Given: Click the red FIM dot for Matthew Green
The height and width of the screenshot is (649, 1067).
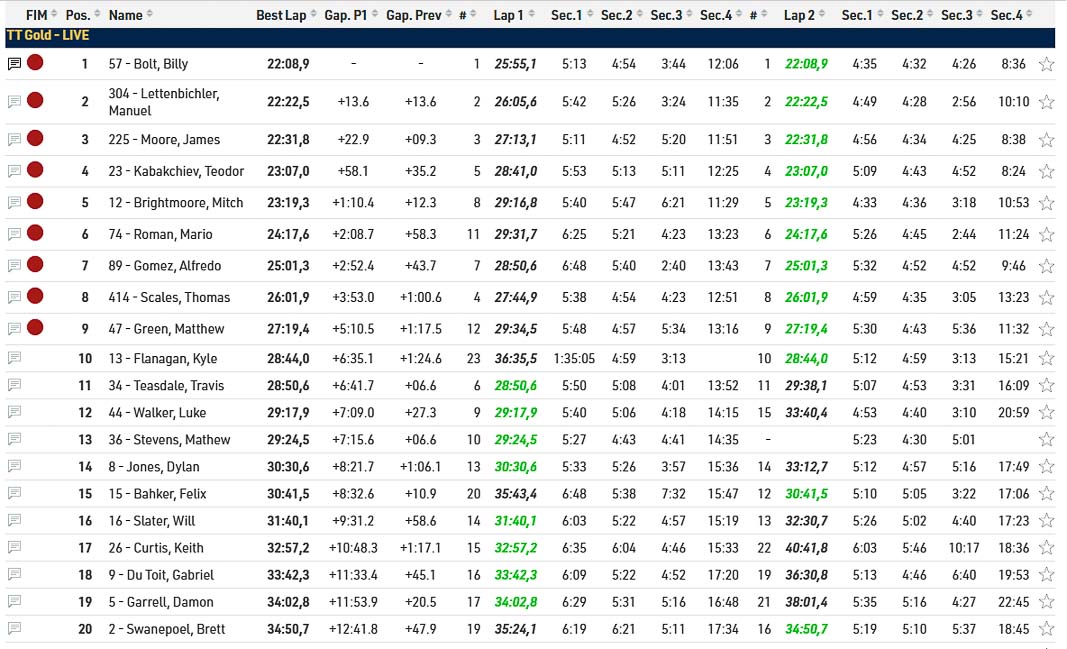Looking at the screenshot, I should (35, 328).
